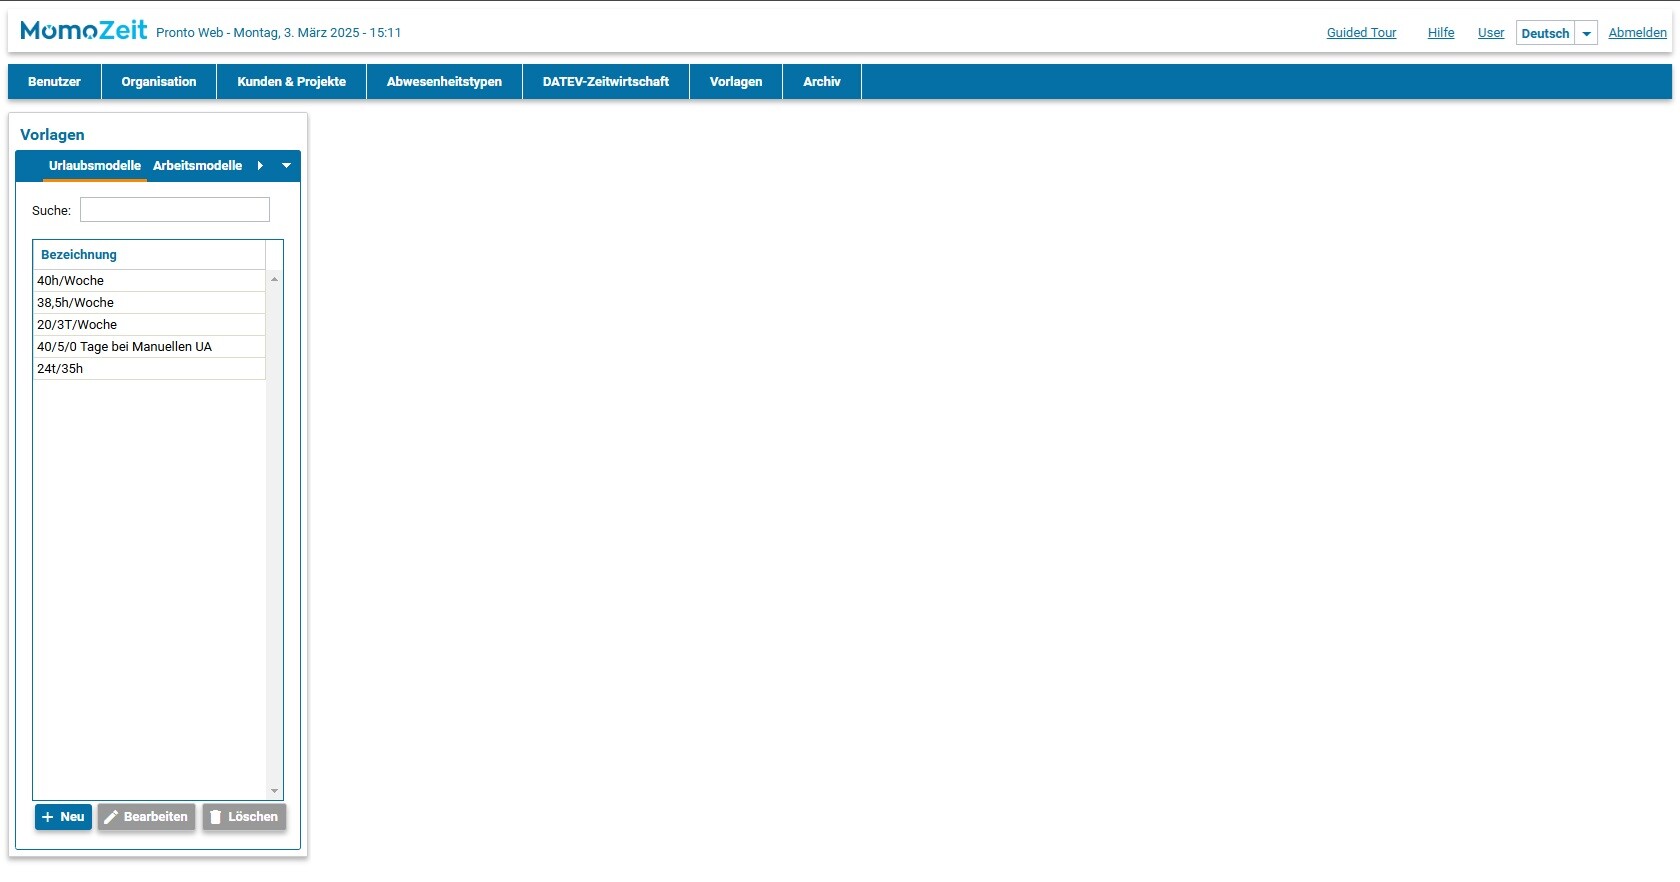
Task: Select the 40/5/0 Tage bei Manuellen UA row
Action: tap(125, 347)
